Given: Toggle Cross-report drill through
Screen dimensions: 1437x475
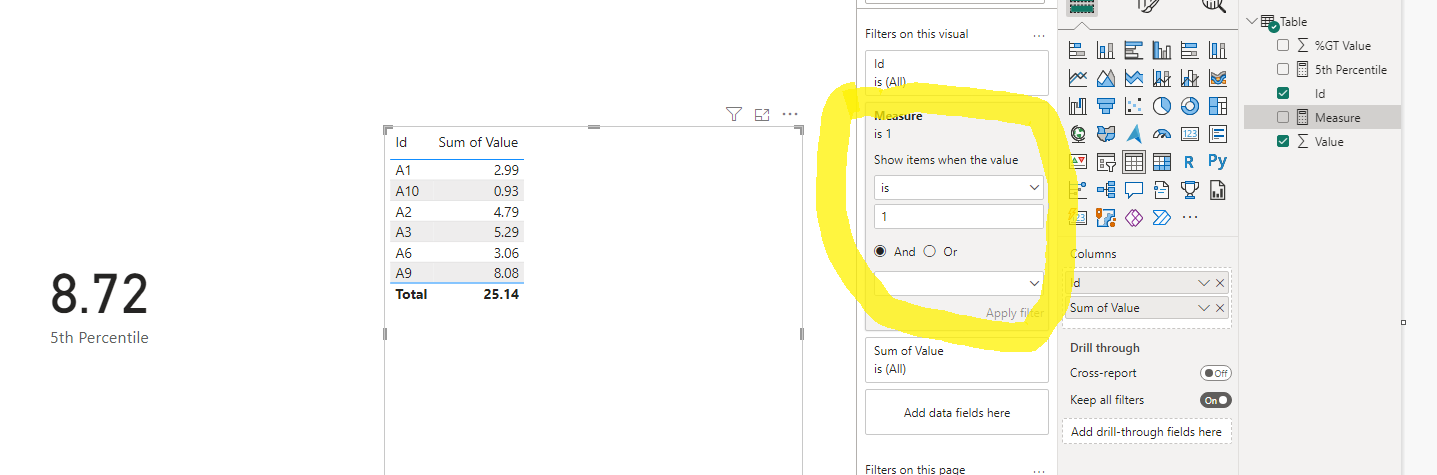Looking at the screenshot, I should pos(1216,373).
